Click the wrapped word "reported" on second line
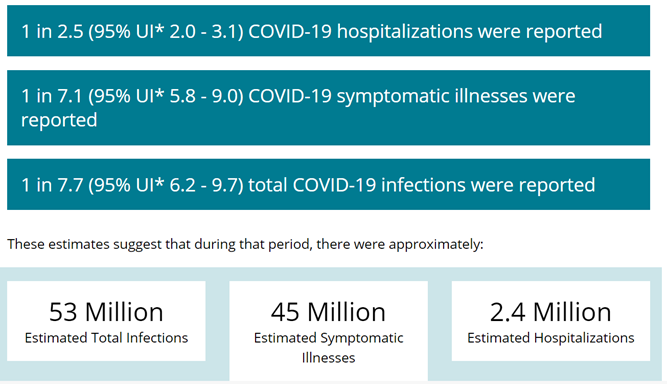Screen dimensions: 667x384 (59, 121)
